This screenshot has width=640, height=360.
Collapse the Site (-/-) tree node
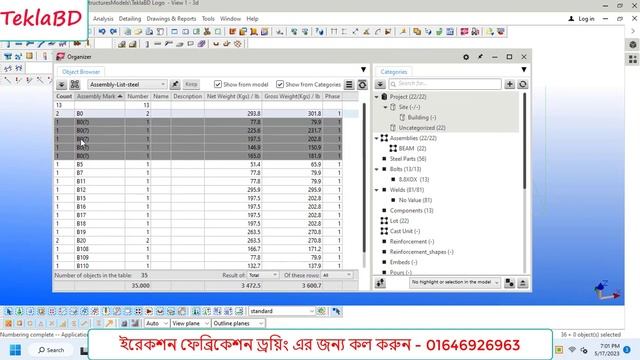coord(385,107)
